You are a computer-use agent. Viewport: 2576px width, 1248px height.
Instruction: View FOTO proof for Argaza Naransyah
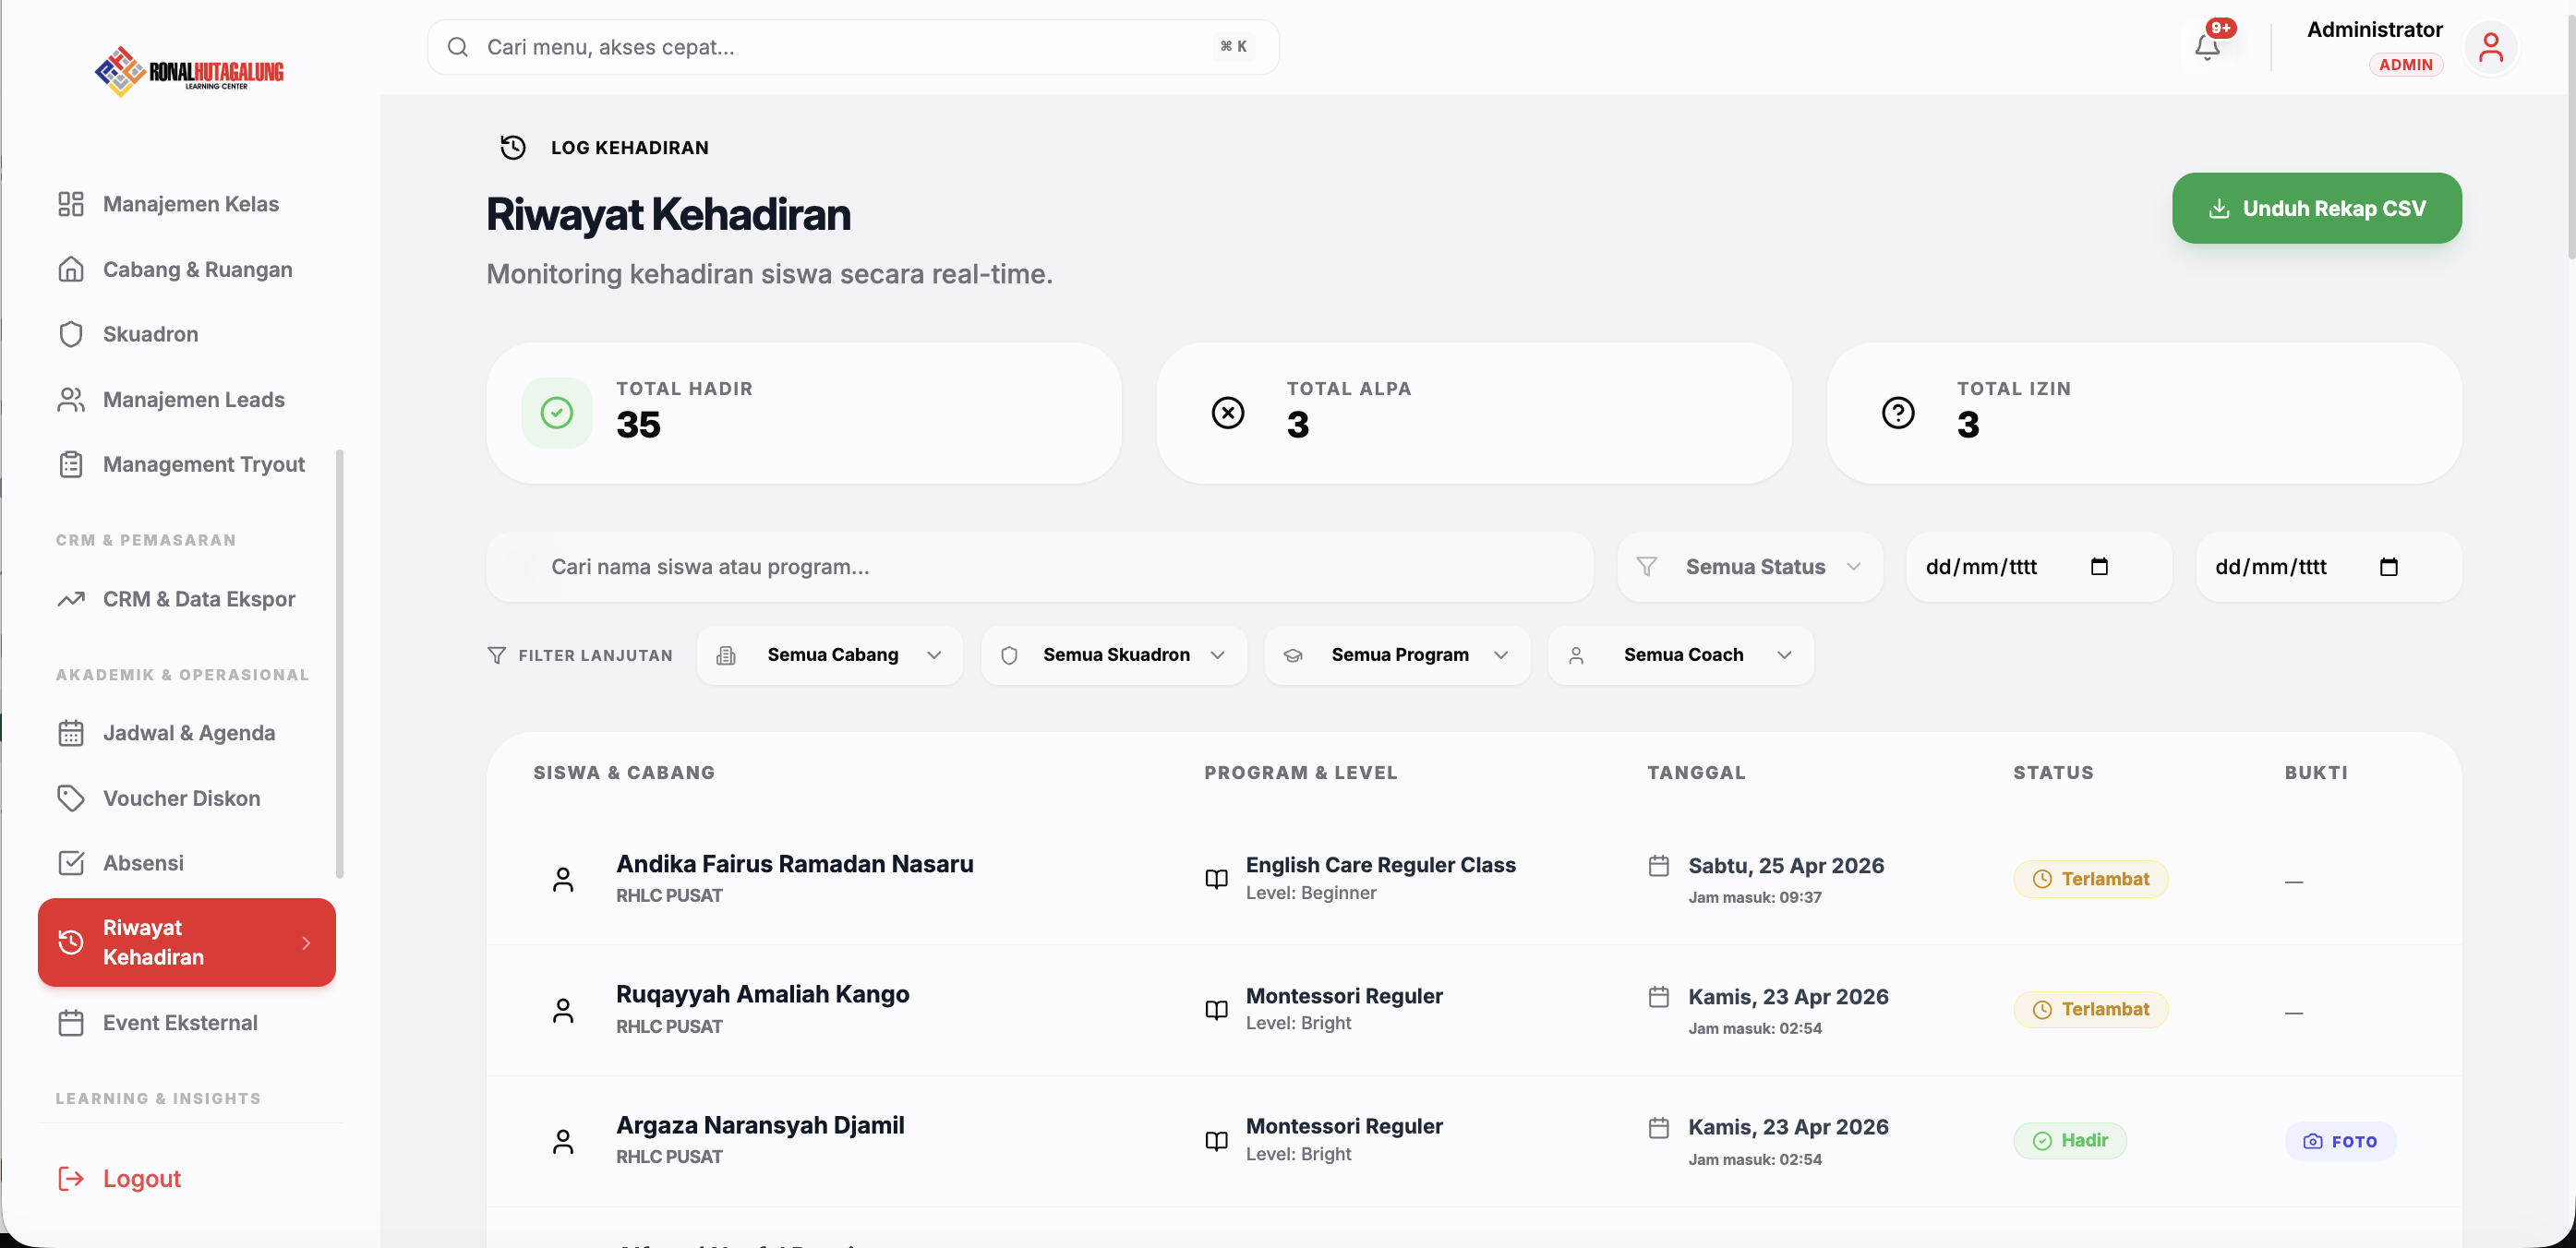point(2340,1141)
